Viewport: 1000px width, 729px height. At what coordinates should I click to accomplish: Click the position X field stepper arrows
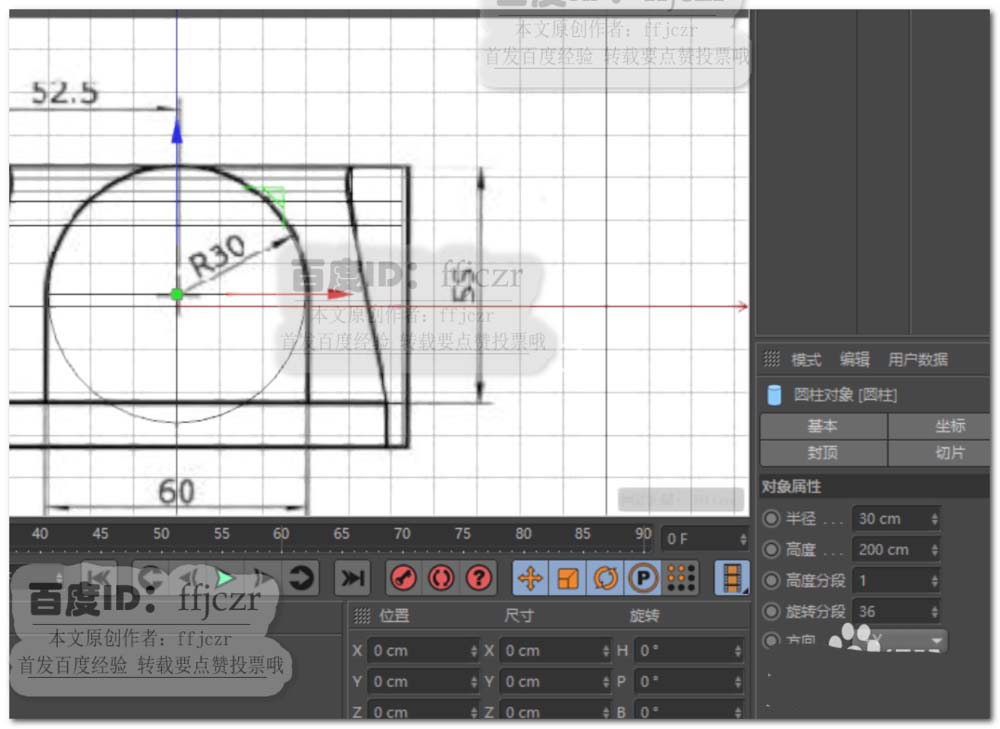tap(473, 651)
